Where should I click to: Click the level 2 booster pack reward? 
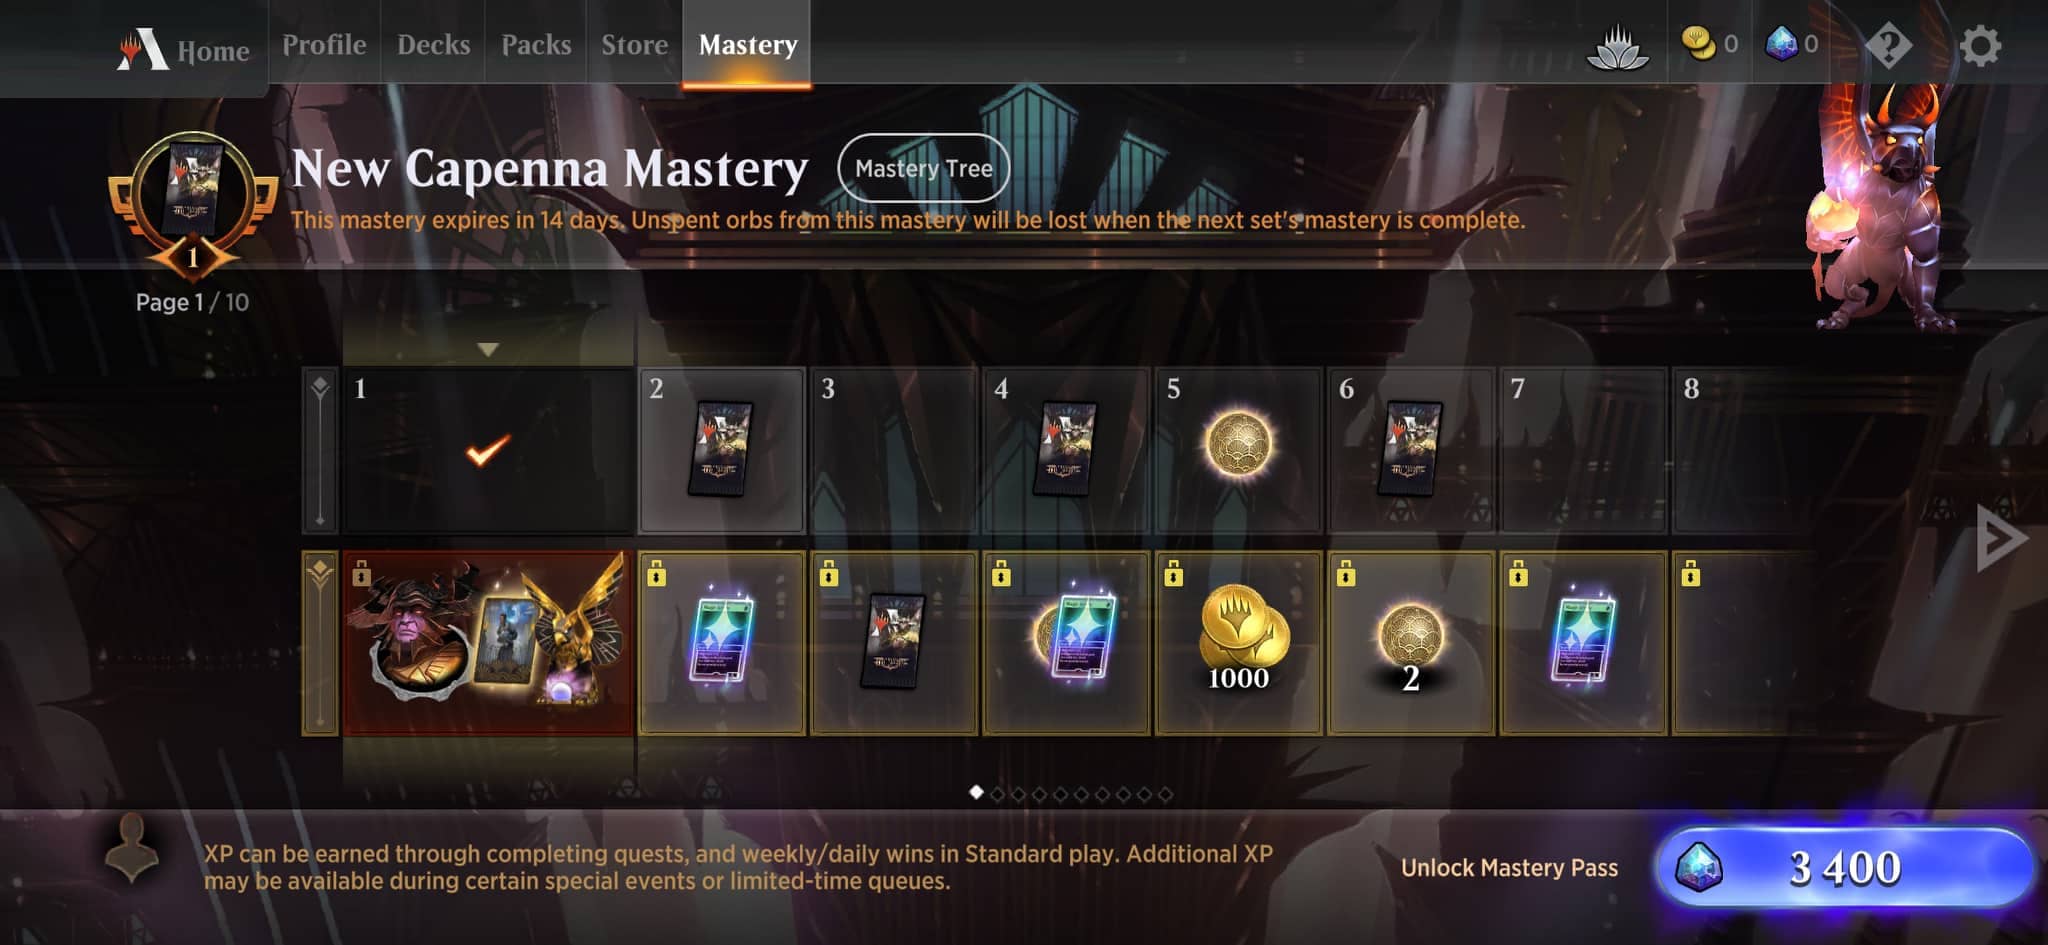721,450
